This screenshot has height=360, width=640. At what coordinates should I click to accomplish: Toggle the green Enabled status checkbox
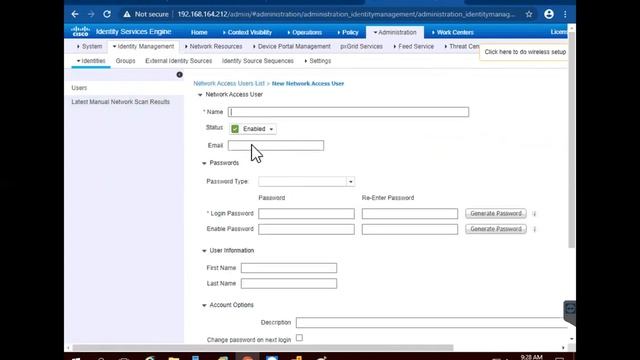pos(235,129)
